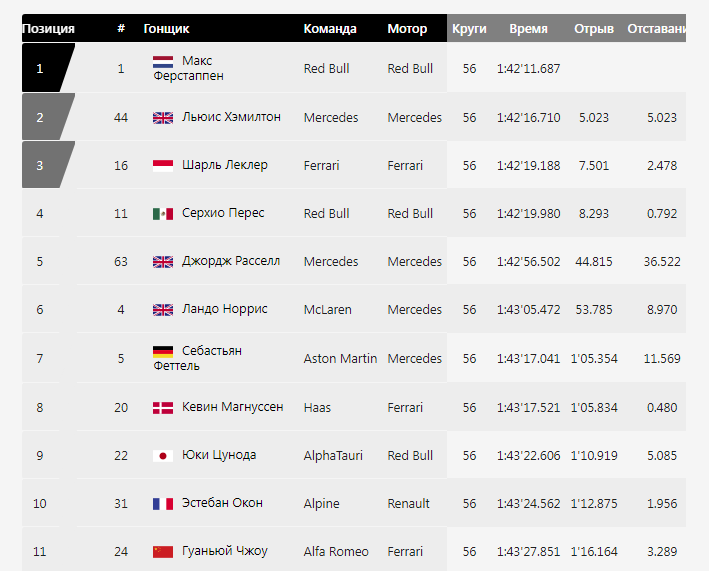The height and width of the screenshot is (571, 709).
Task: Click the Круги column header
Action: (469, 29)
